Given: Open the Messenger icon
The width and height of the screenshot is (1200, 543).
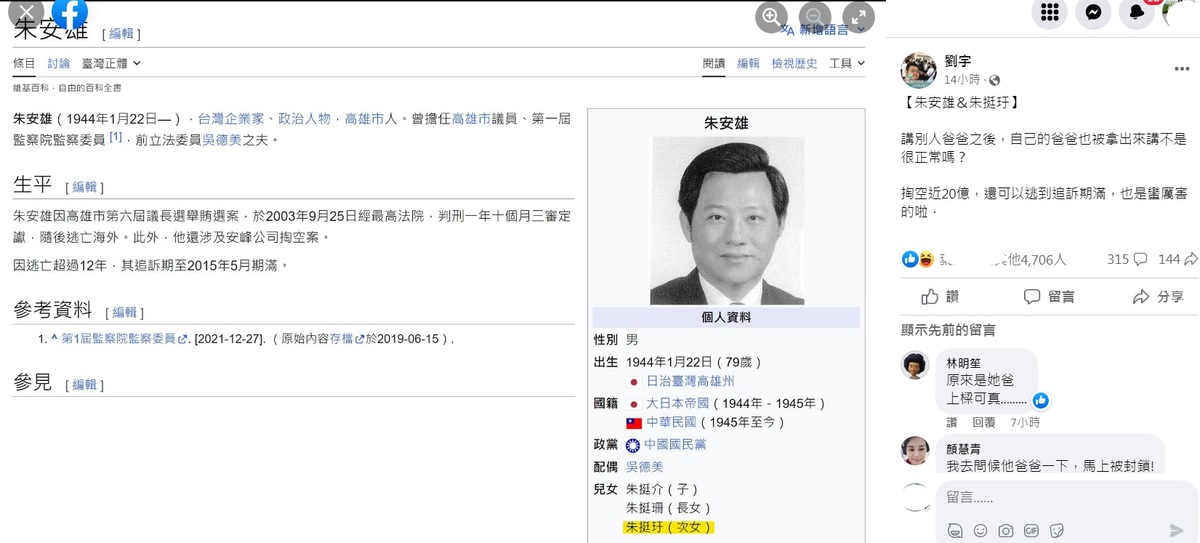Looking at the screenshot, I should coord(1093,13).
